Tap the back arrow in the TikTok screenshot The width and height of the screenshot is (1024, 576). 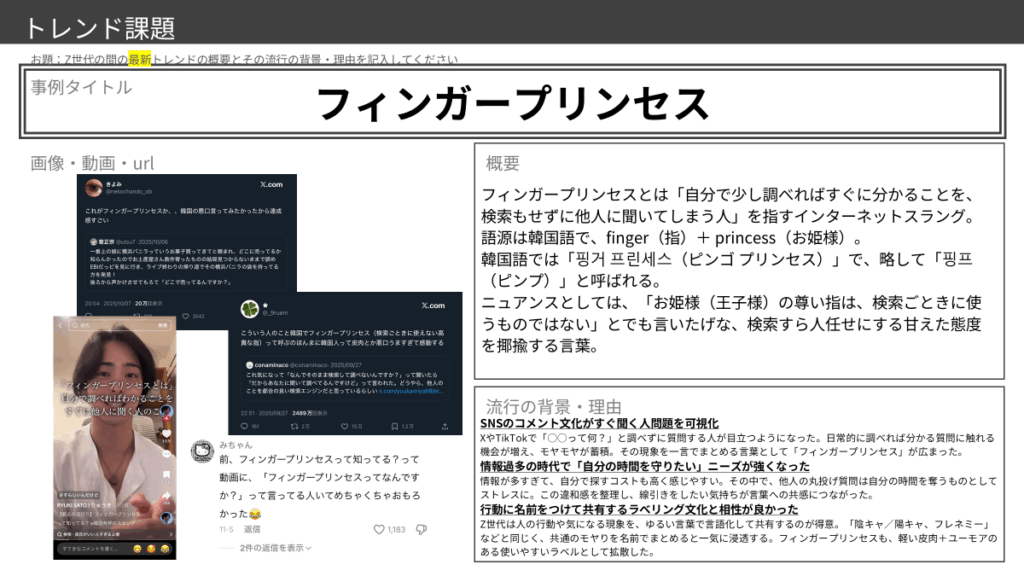[62, 327]
